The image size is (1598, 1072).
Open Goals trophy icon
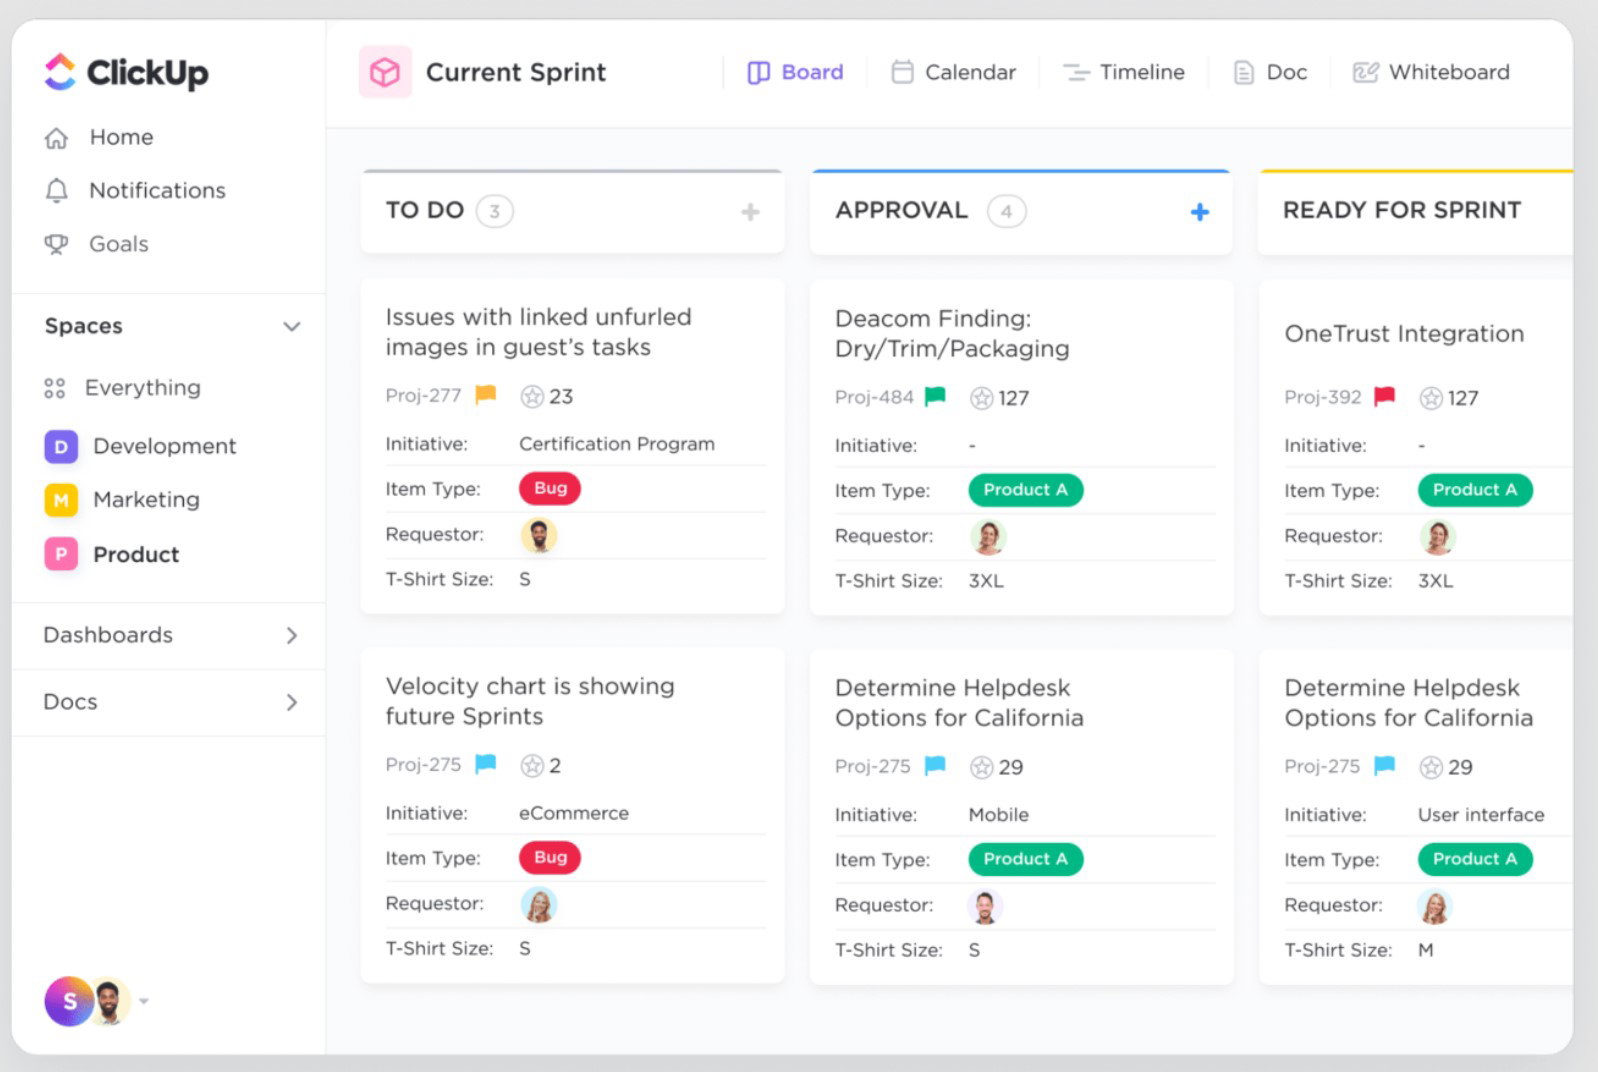coord(57,244)
